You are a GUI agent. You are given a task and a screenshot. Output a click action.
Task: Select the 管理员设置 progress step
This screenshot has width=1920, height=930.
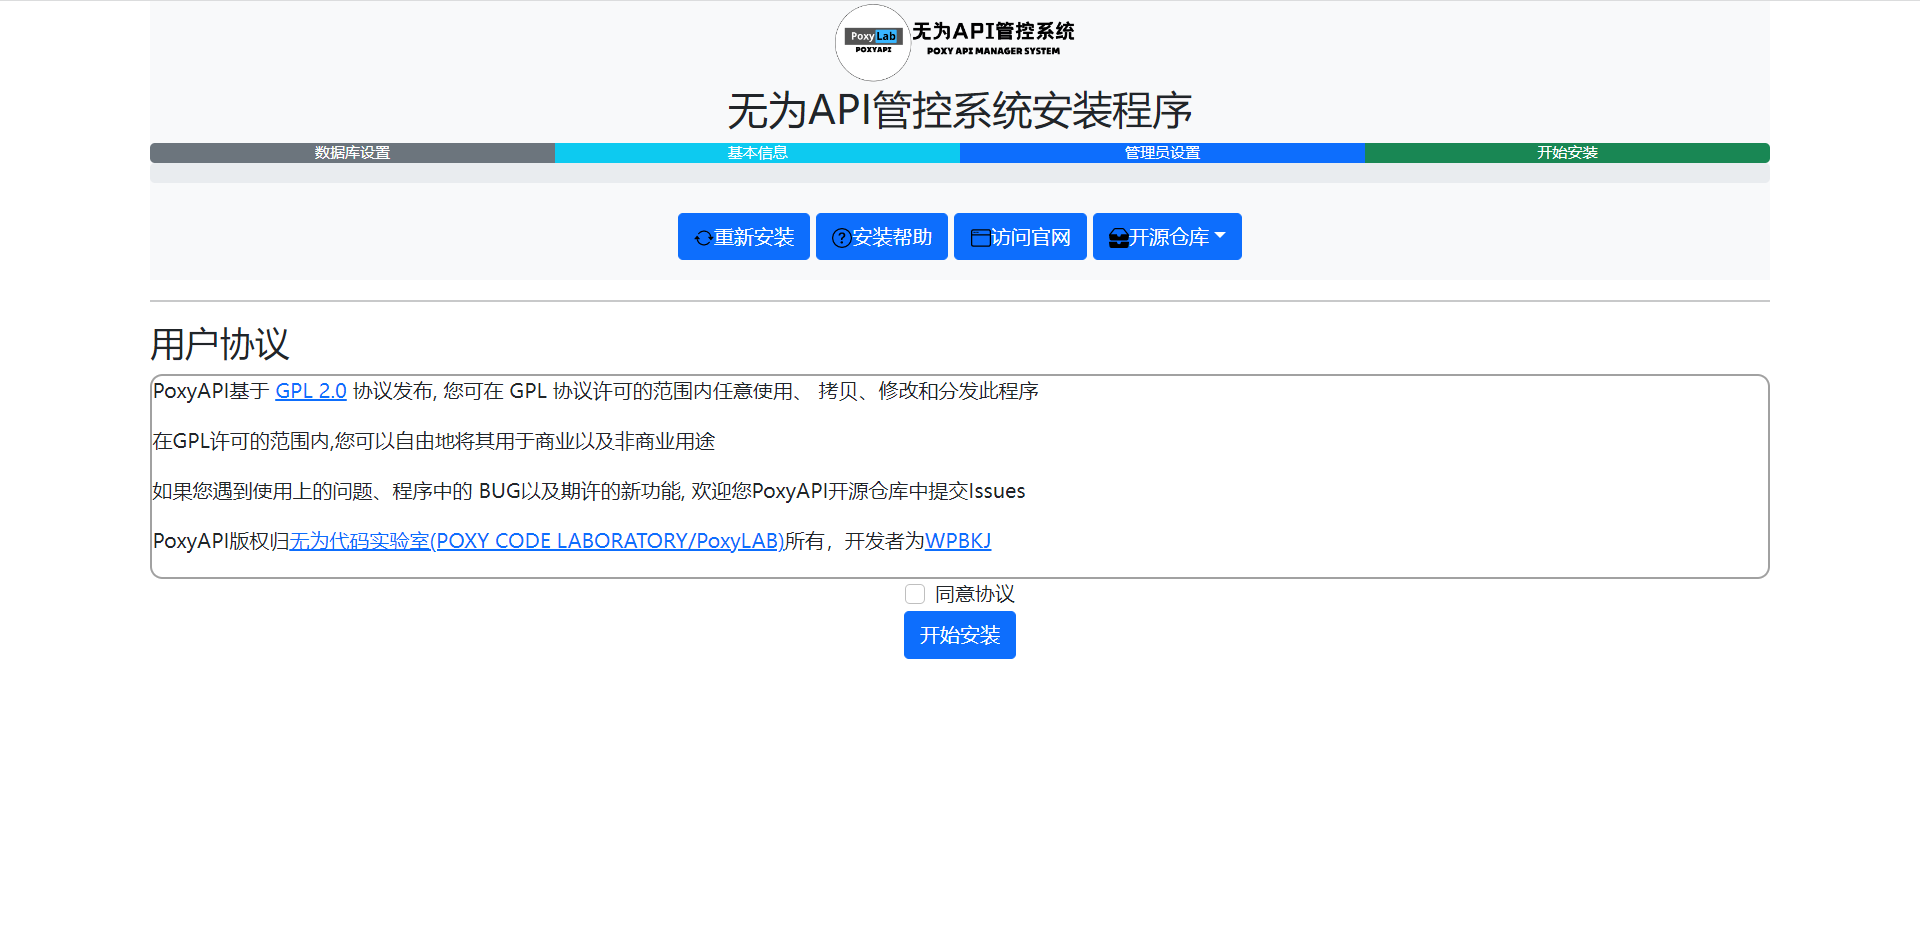[1162, 153]
